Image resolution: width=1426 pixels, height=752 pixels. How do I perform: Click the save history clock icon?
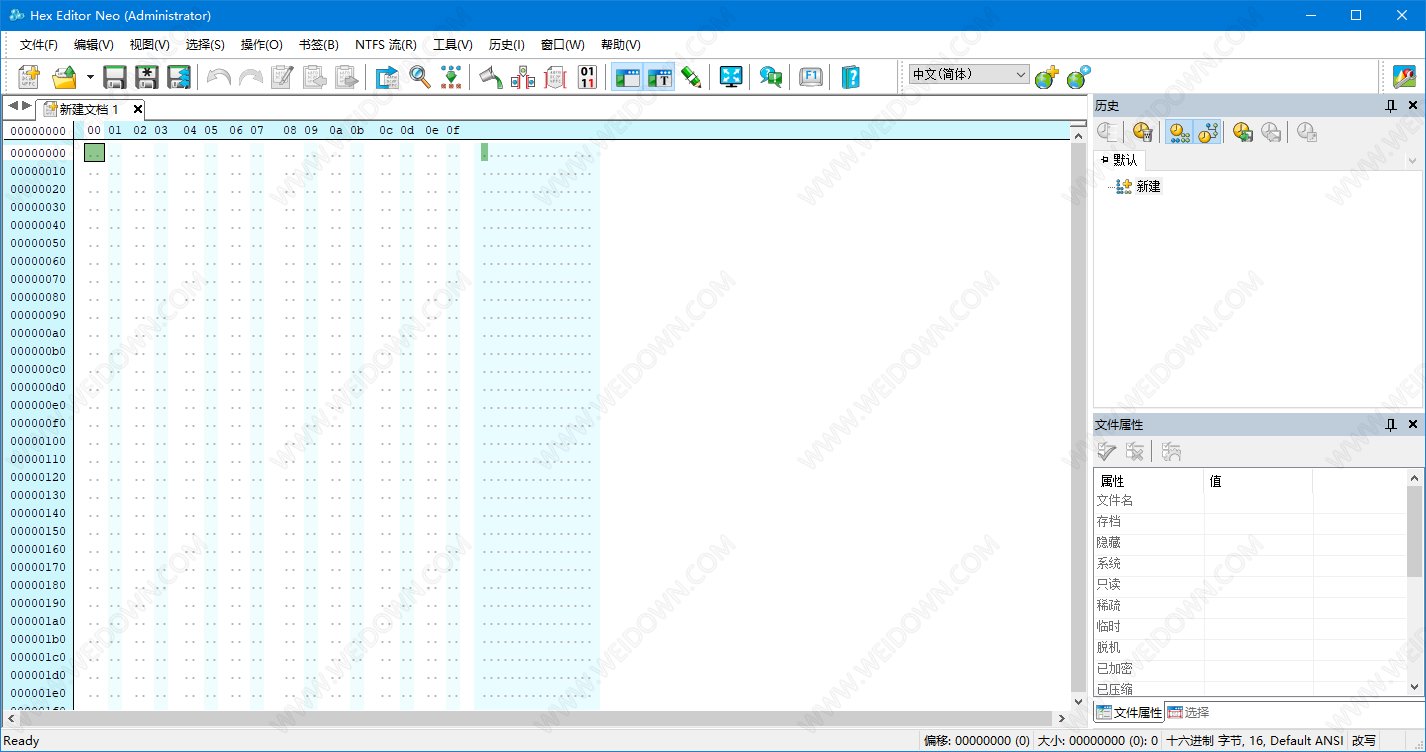(x=1243, y=131)
